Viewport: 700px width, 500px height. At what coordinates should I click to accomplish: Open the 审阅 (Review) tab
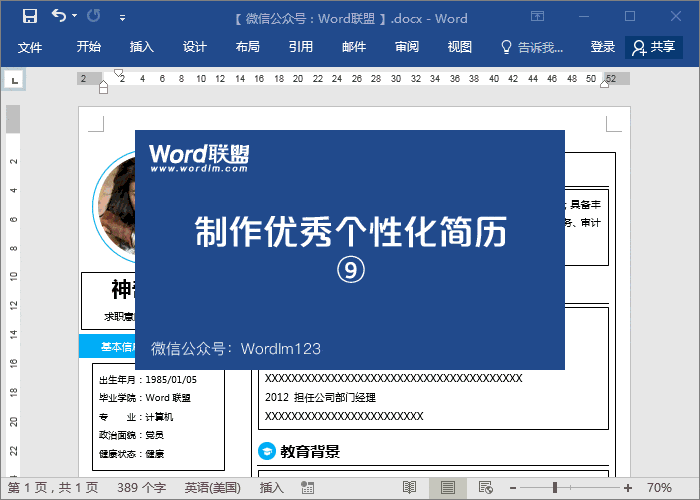(407, 46)
